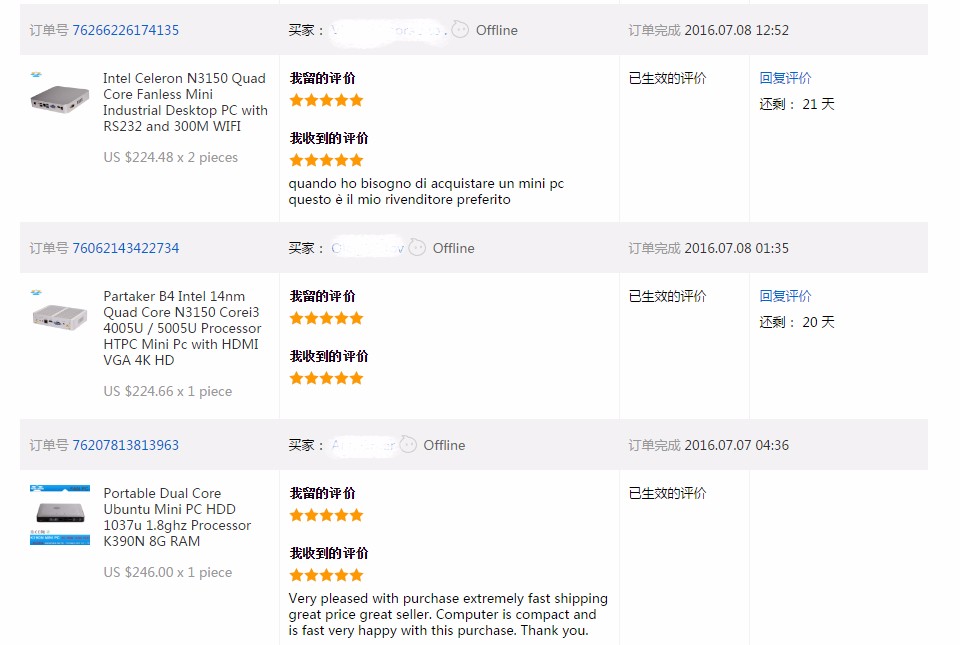Click Intel Celeron N3150 Mini PC thumbnail

click(x=60, y=95)
